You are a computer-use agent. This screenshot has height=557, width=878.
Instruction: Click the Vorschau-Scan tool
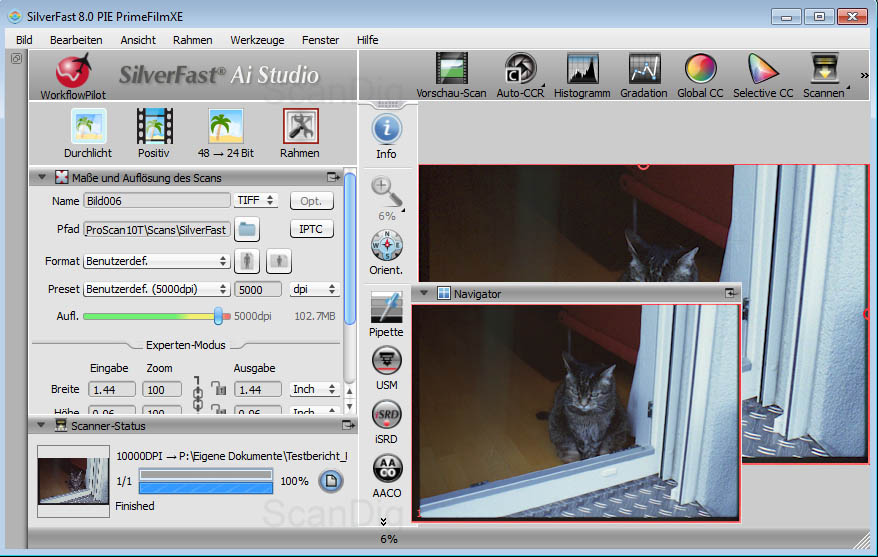click(x=451, y=76)
